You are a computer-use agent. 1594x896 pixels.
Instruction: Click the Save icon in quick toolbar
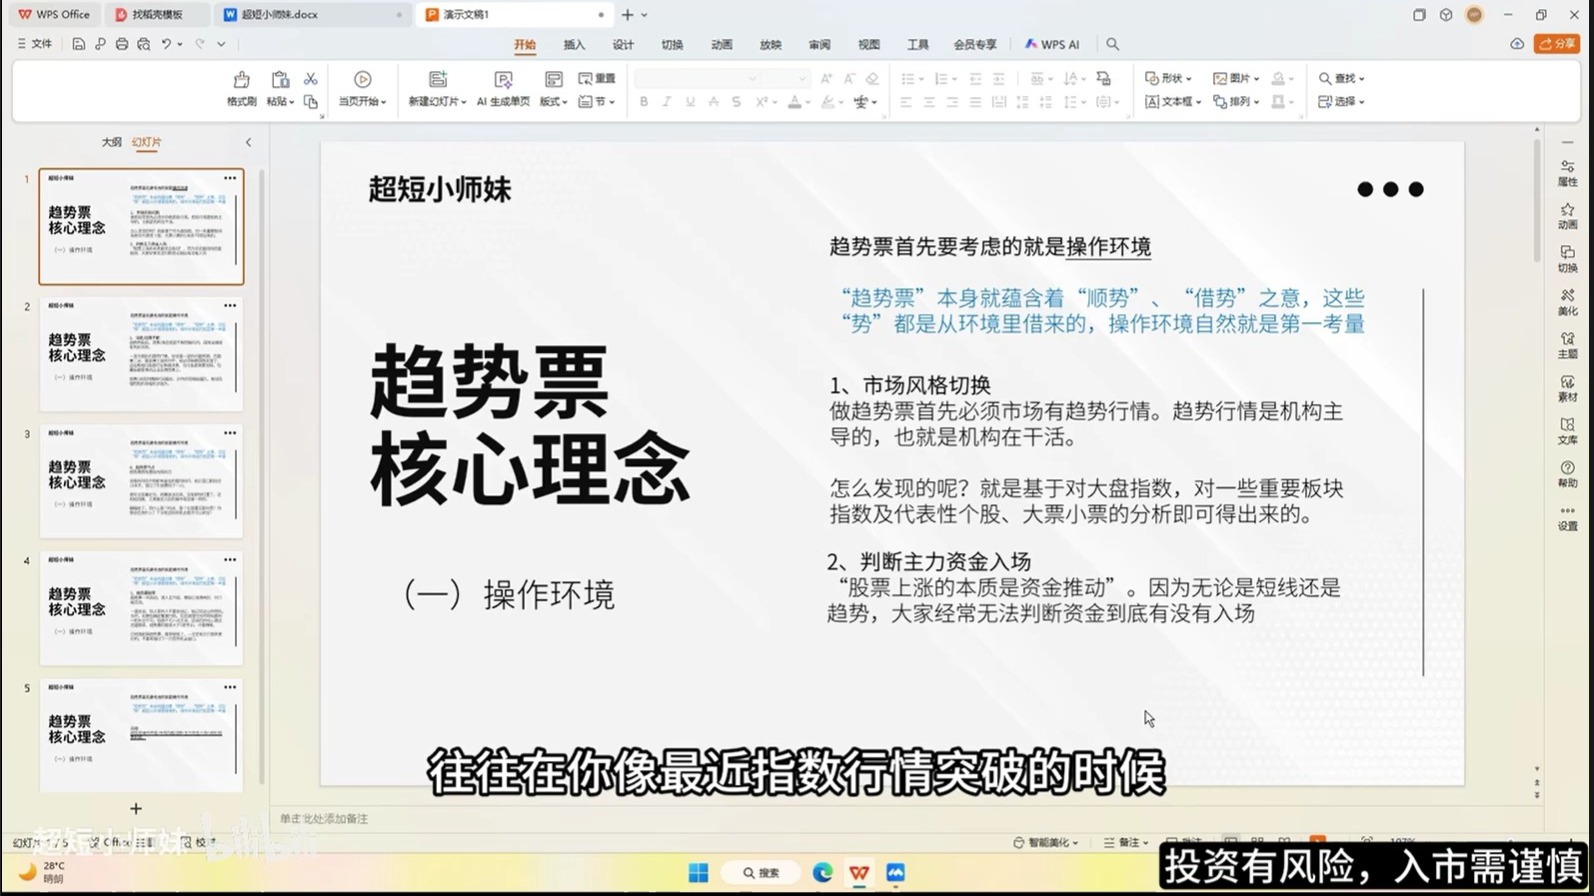click(78, 44)
